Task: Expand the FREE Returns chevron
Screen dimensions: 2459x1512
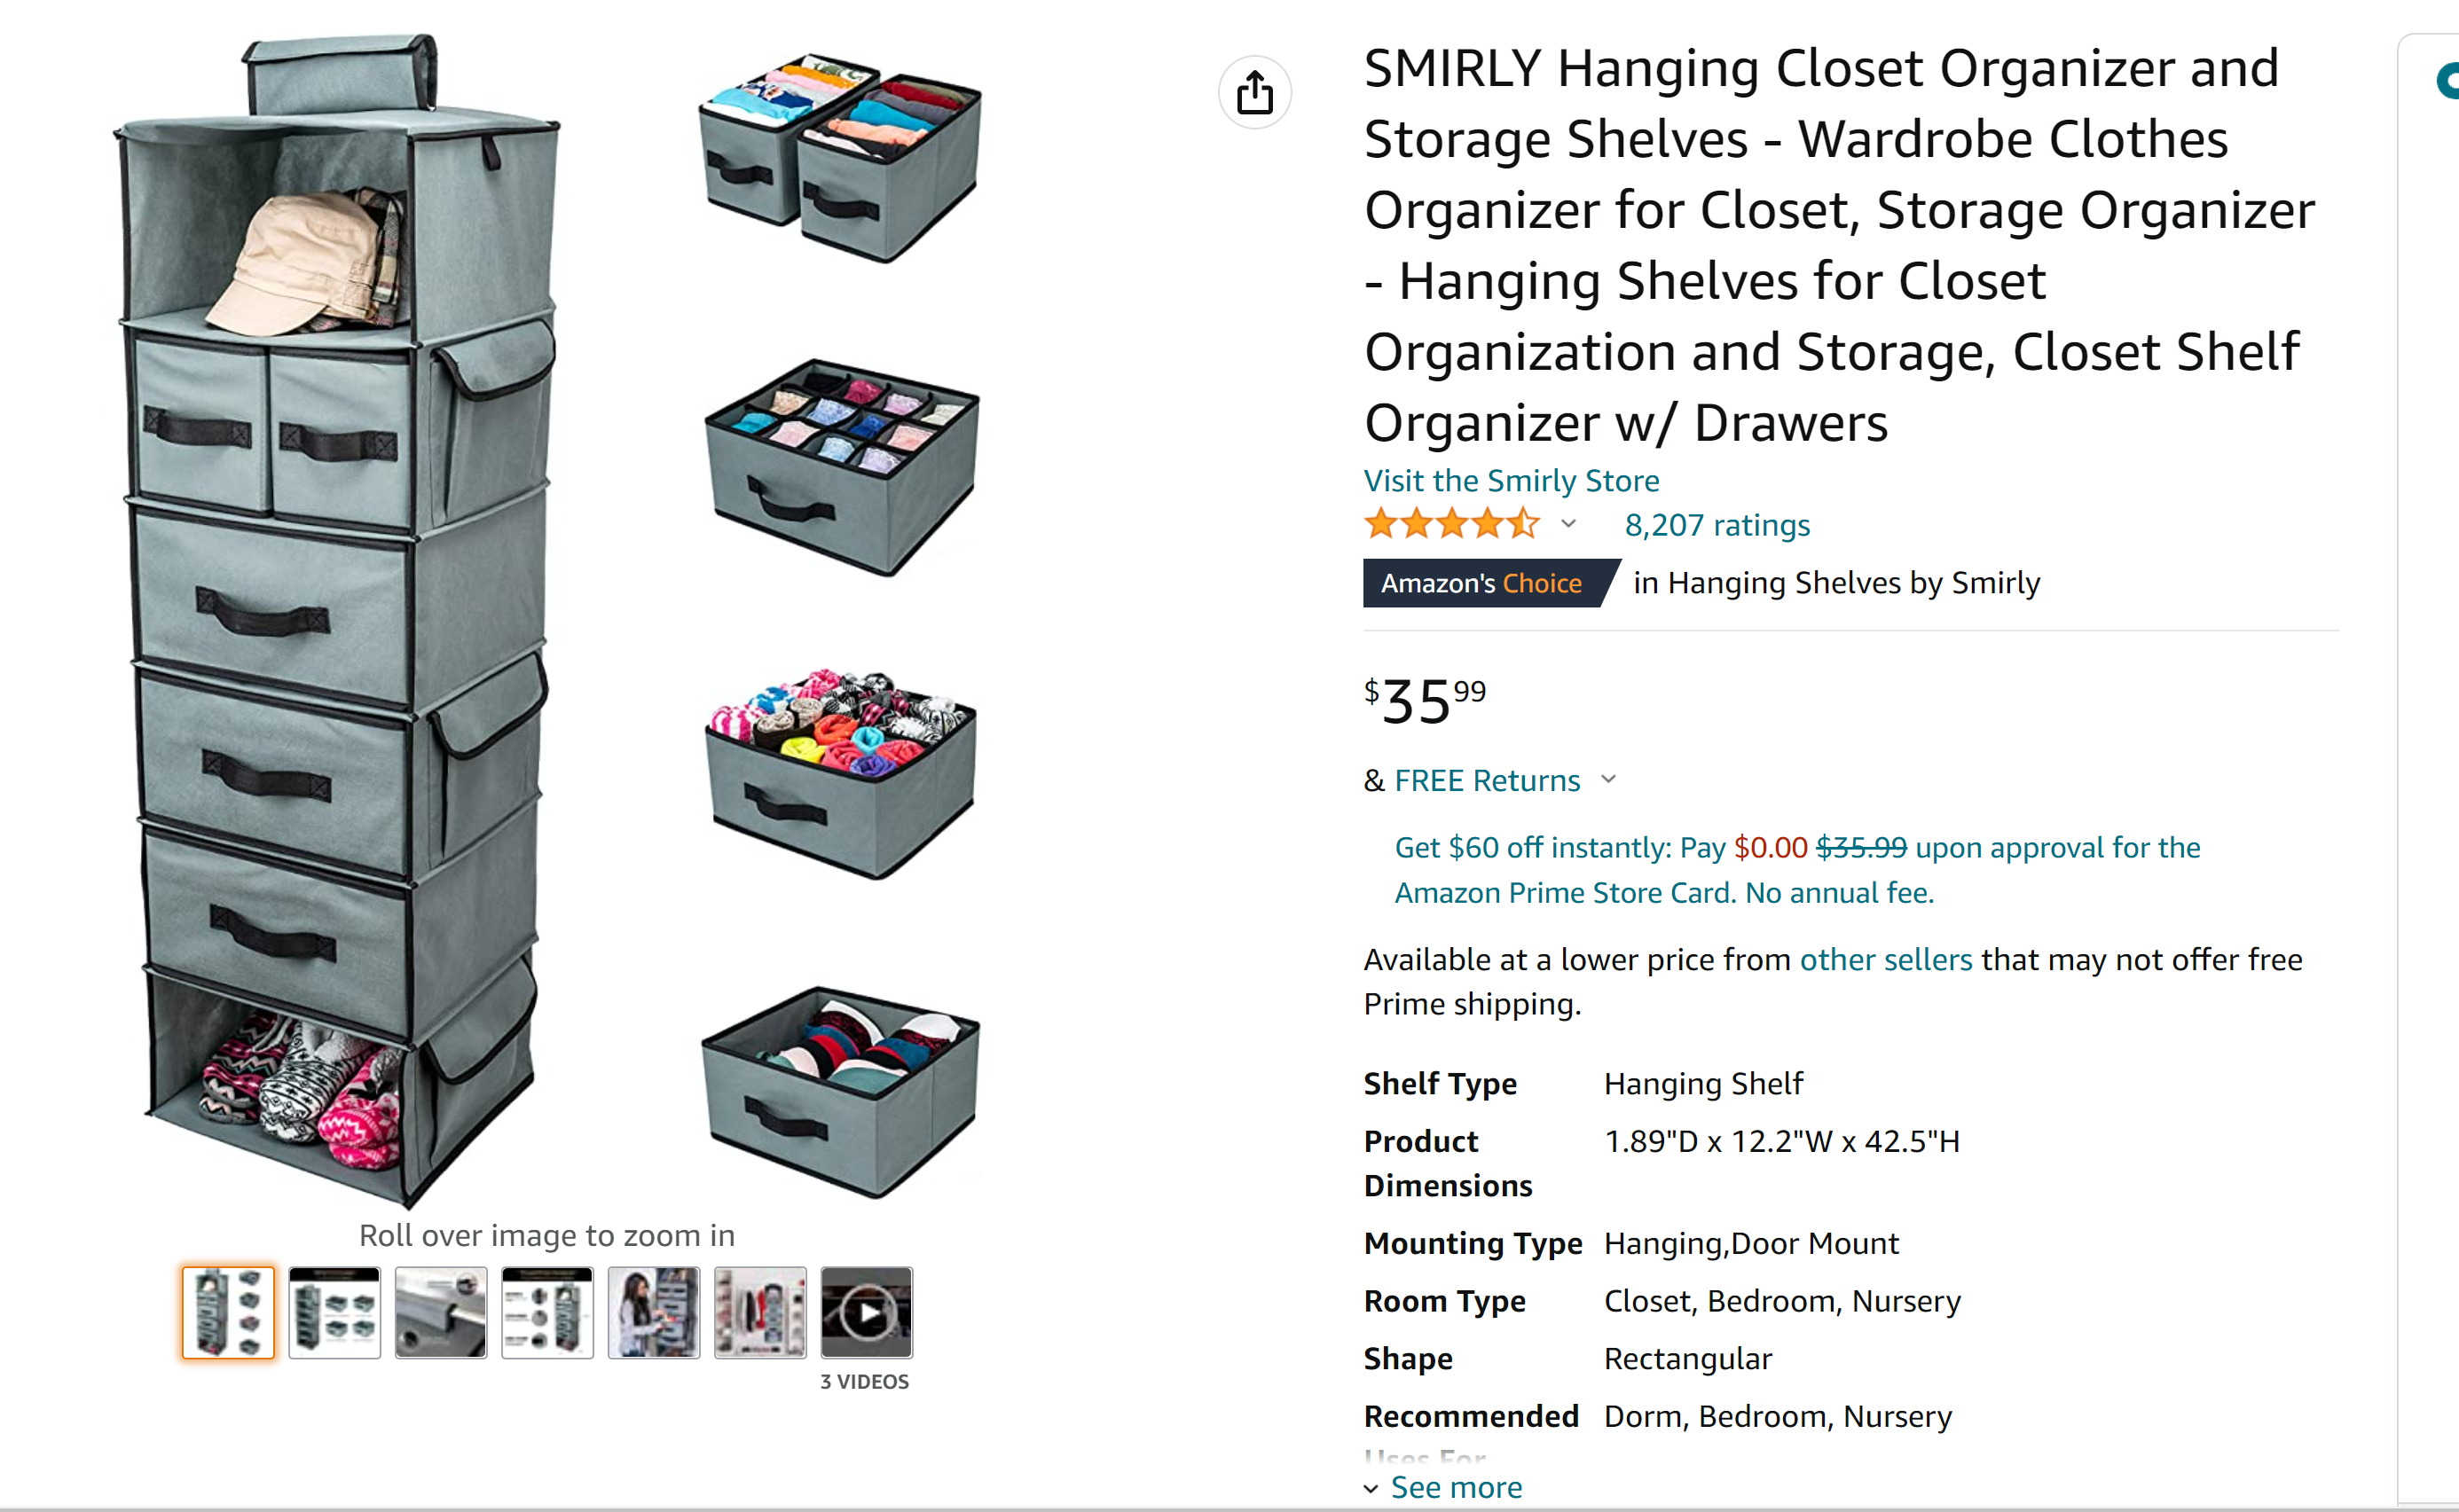Action: (x=1608, y=780)
